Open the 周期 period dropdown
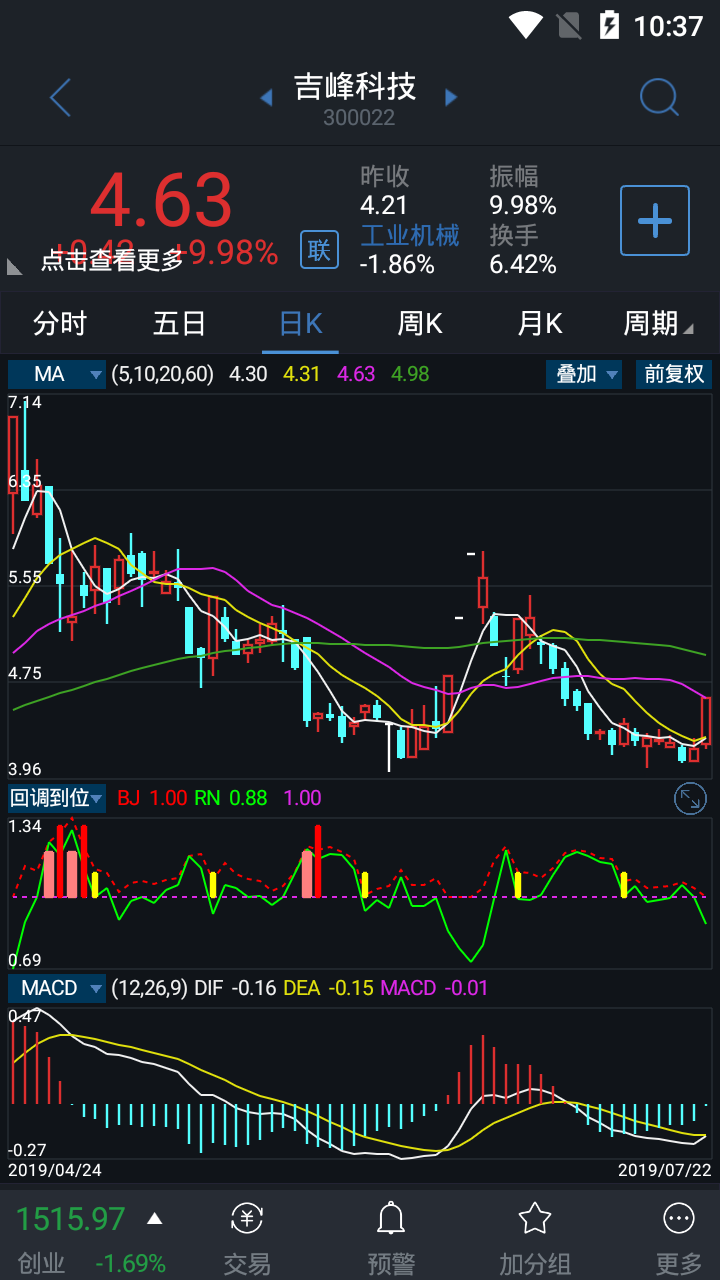The height and width of the screenshot is (1280, 720). (658, 324)
